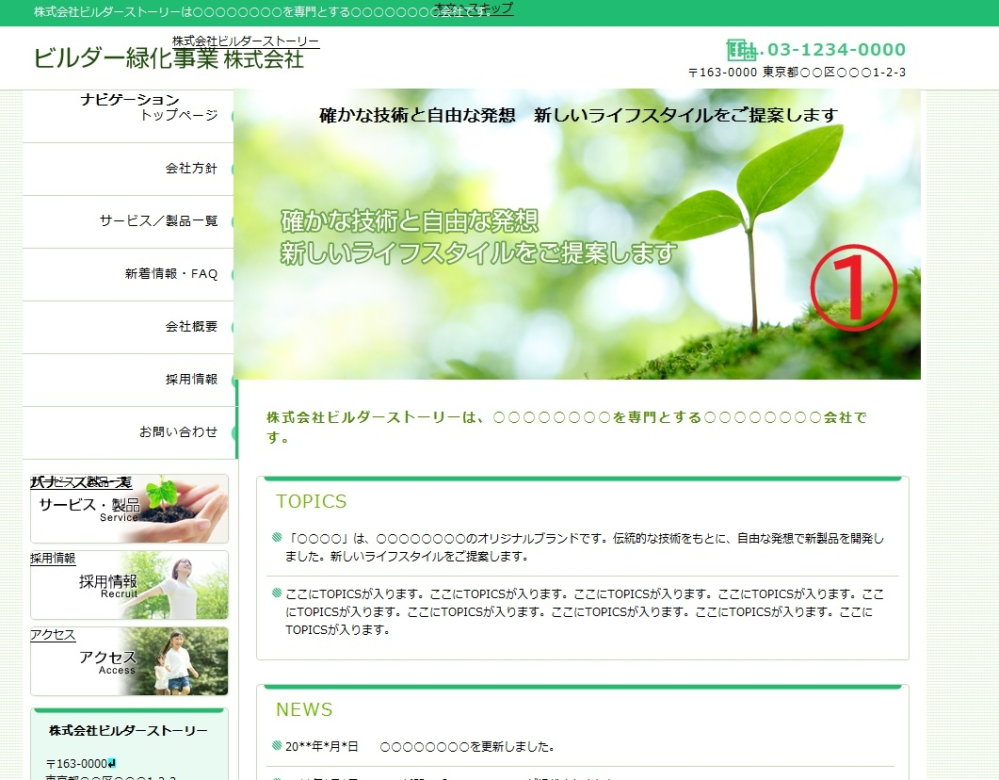Click first TOPICS entry about オリジナルブランド
999x780 pixels.
pos(584,547)
